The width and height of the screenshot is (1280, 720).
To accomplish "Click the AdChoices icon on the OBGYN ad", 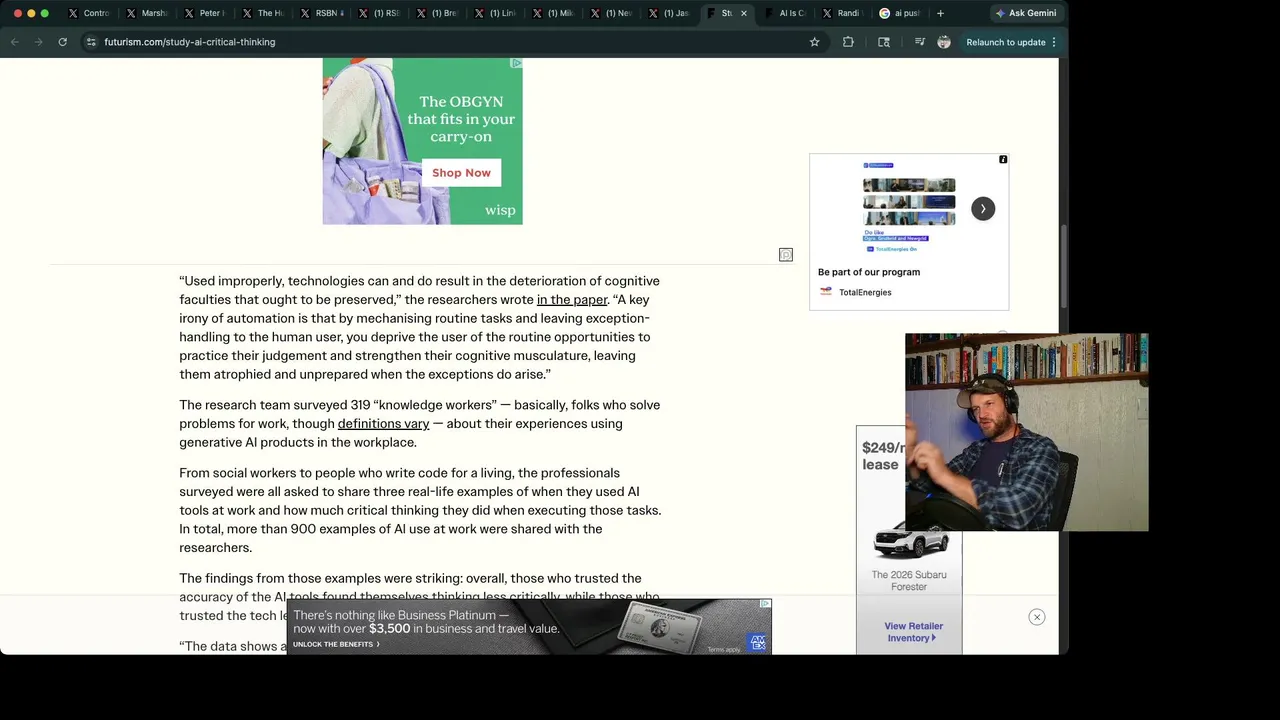I will tap(516, 63).
